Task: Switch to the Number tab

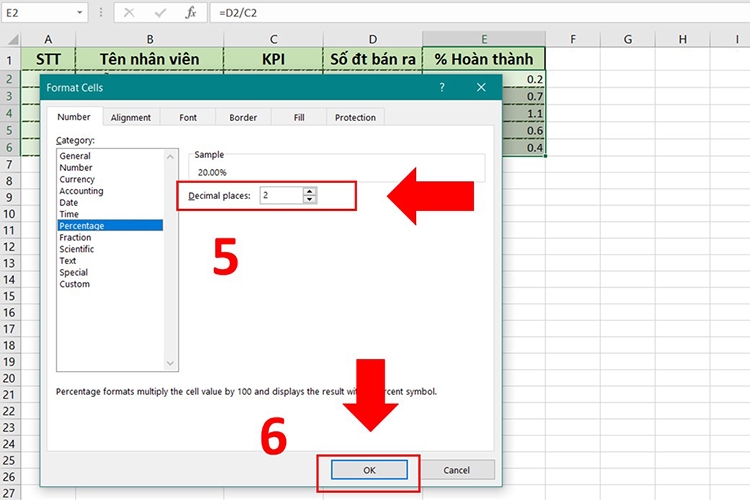Action: pos(74,117)
